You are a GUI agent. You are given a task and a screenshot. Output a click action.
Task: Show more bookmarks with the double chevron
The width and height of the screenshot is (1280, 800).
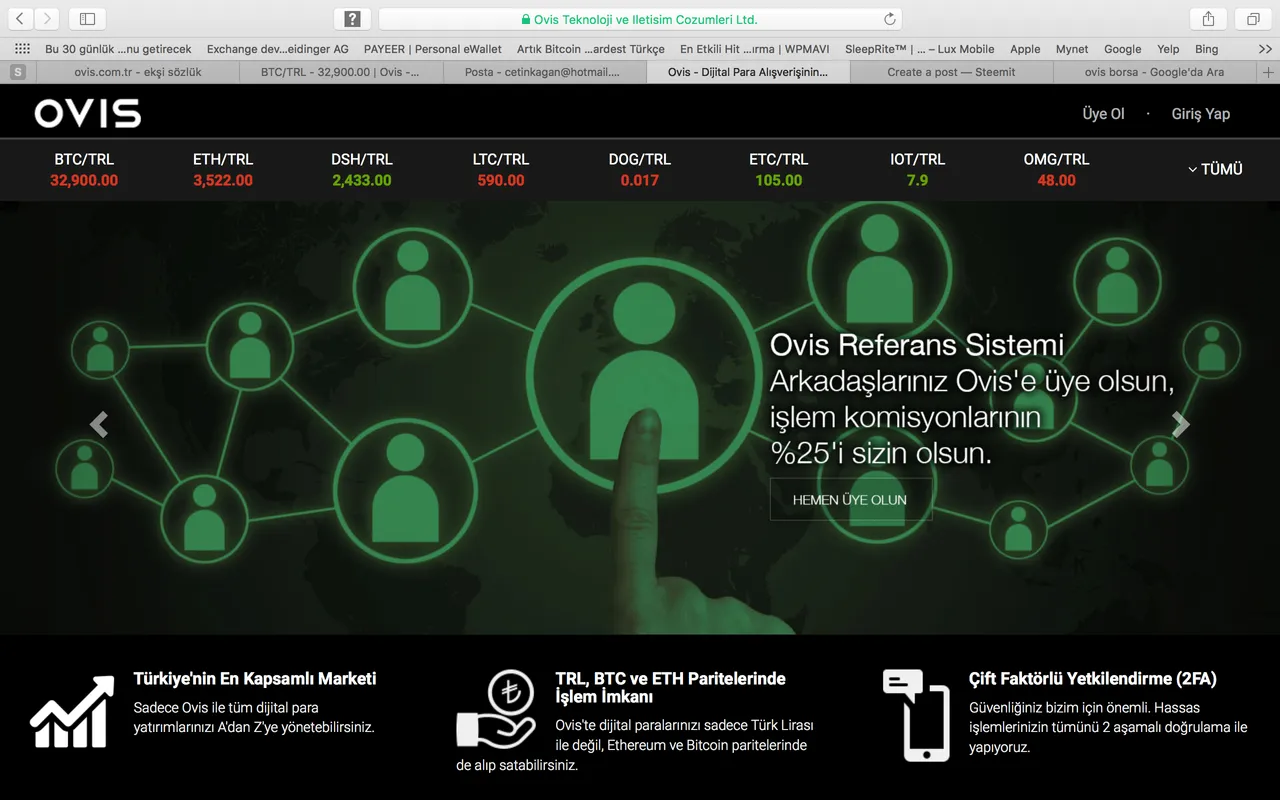1265,48
